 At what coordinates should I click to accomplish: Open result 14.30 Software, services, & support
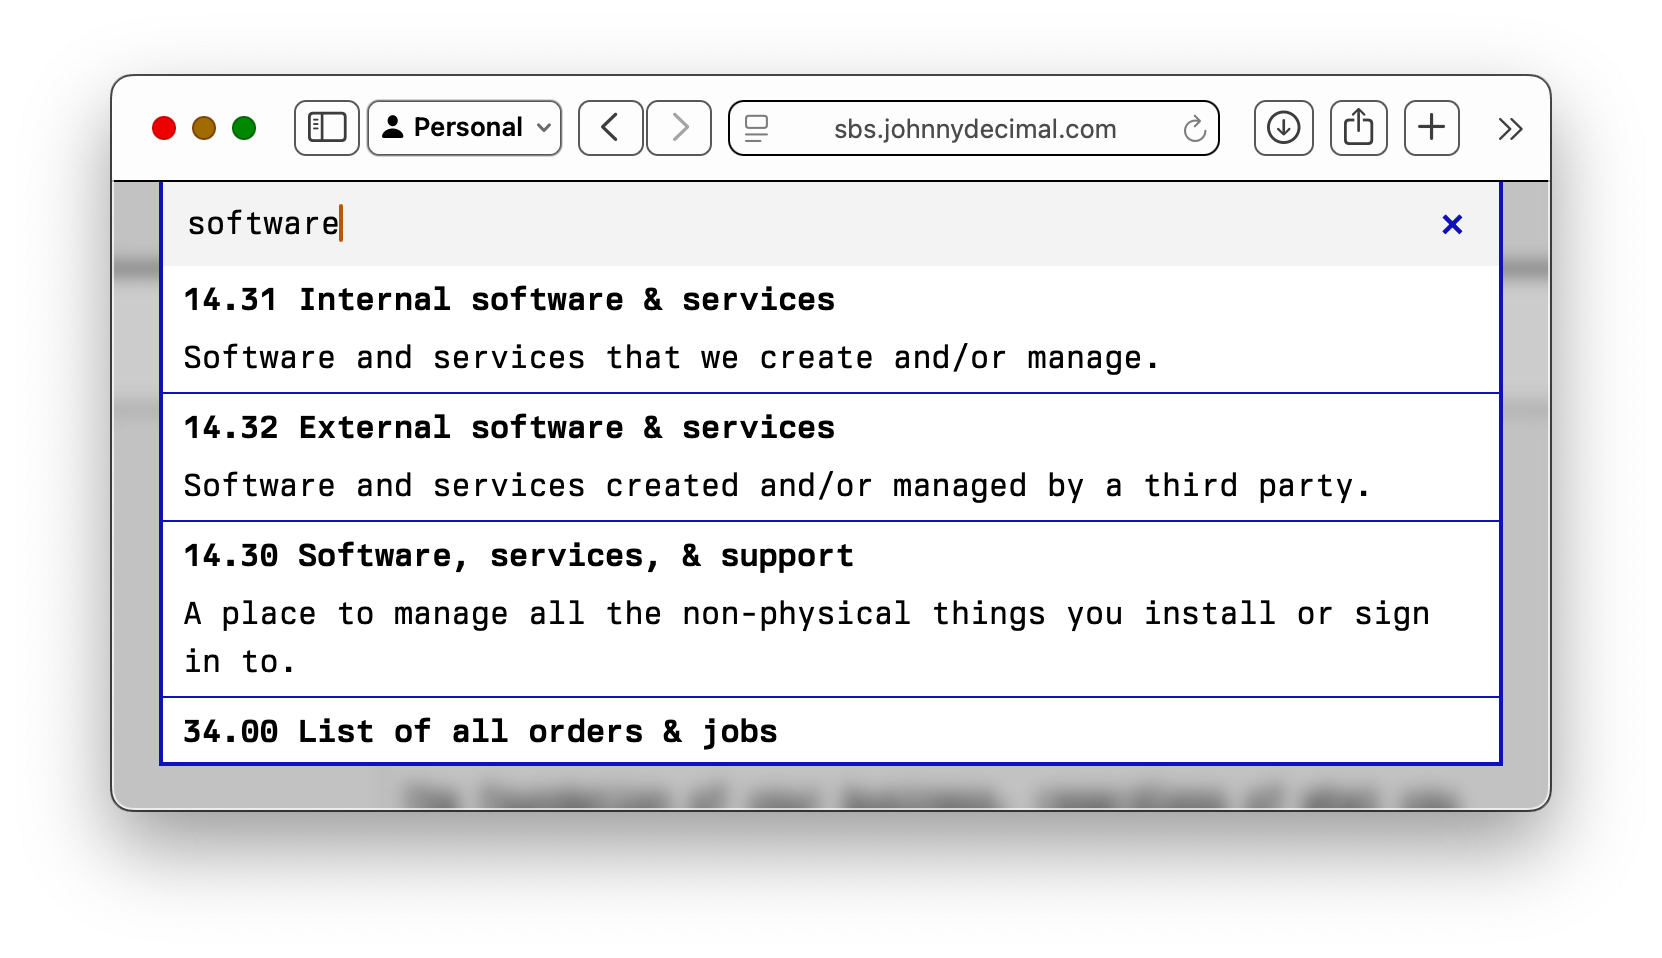click(831, 609)
